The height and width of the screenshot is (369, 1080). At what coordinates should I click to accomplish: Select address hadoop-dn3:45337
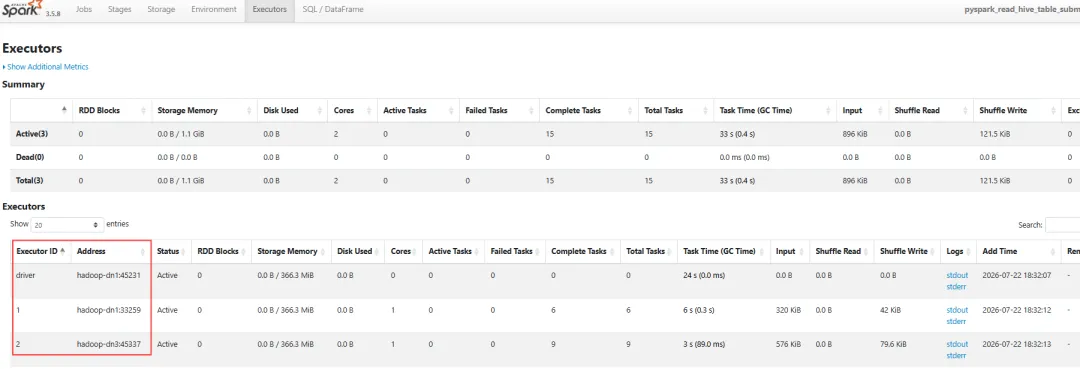pos(109,344)
